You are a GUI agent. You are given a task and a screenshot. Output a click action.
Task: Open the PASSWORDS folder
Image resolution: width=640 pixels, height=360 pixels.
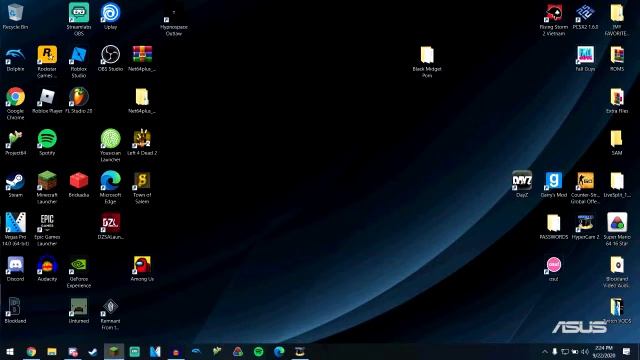coord(553,226)
